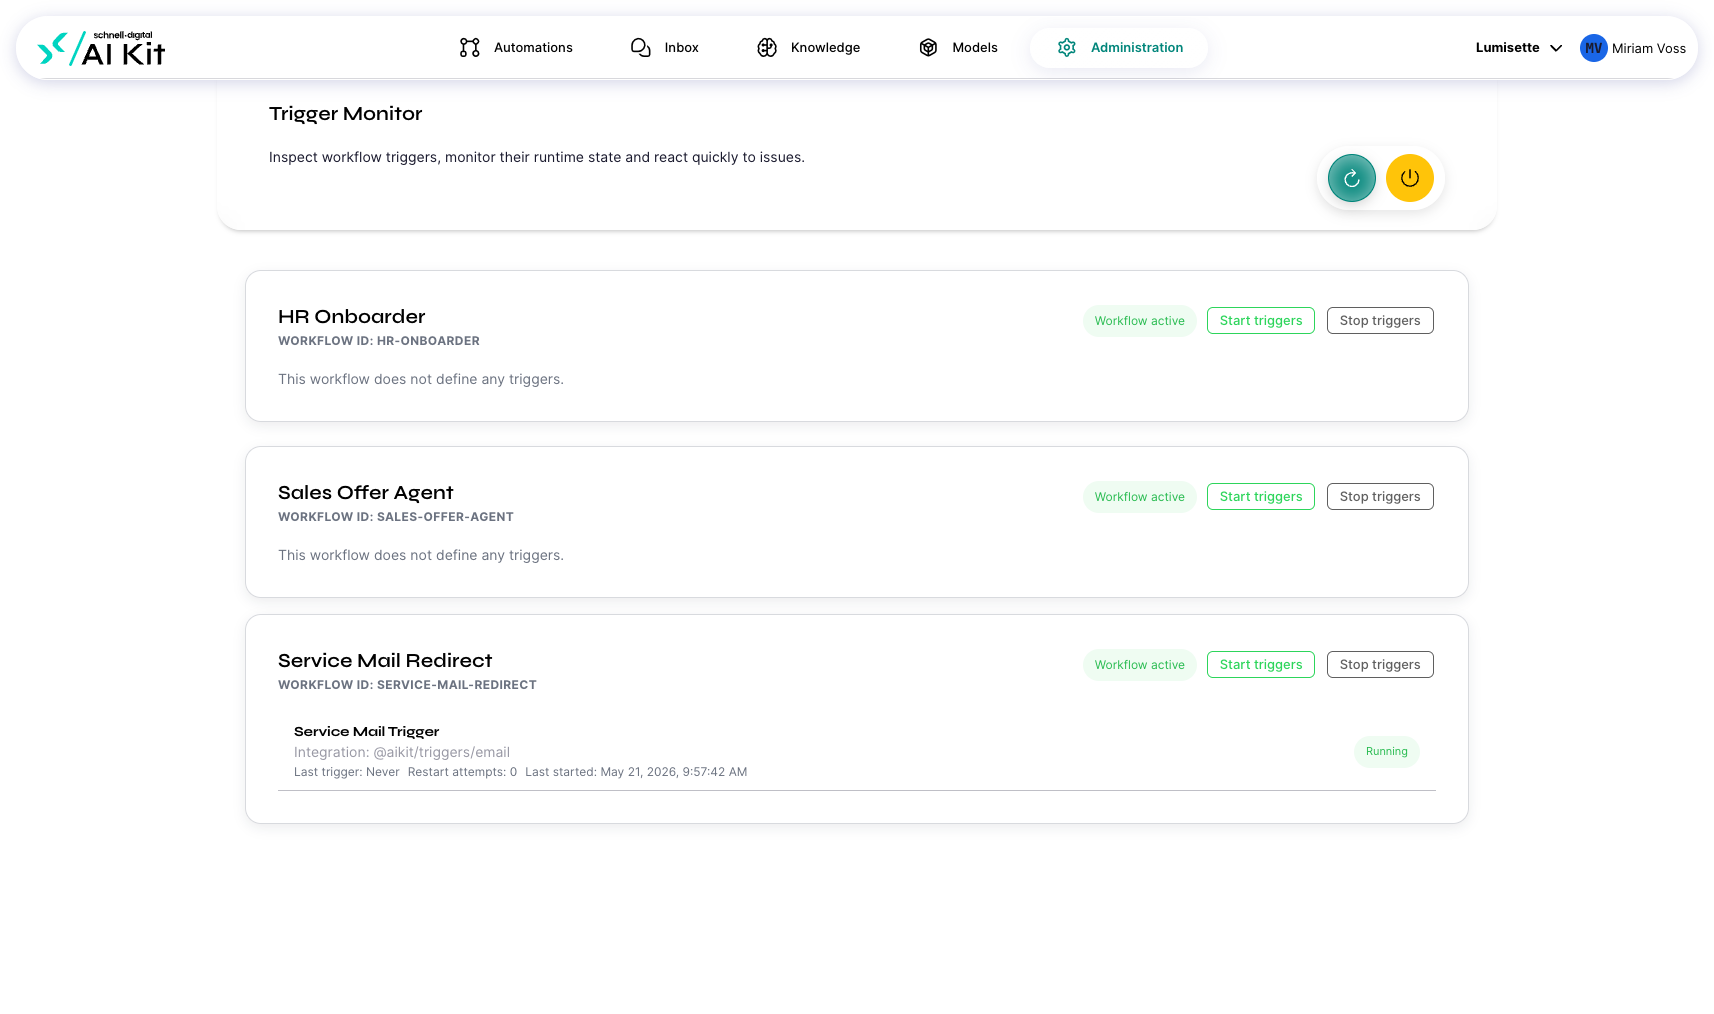Click the yellow power button
This screenshot has width=1714, height=1014.
coord(1410,178)
